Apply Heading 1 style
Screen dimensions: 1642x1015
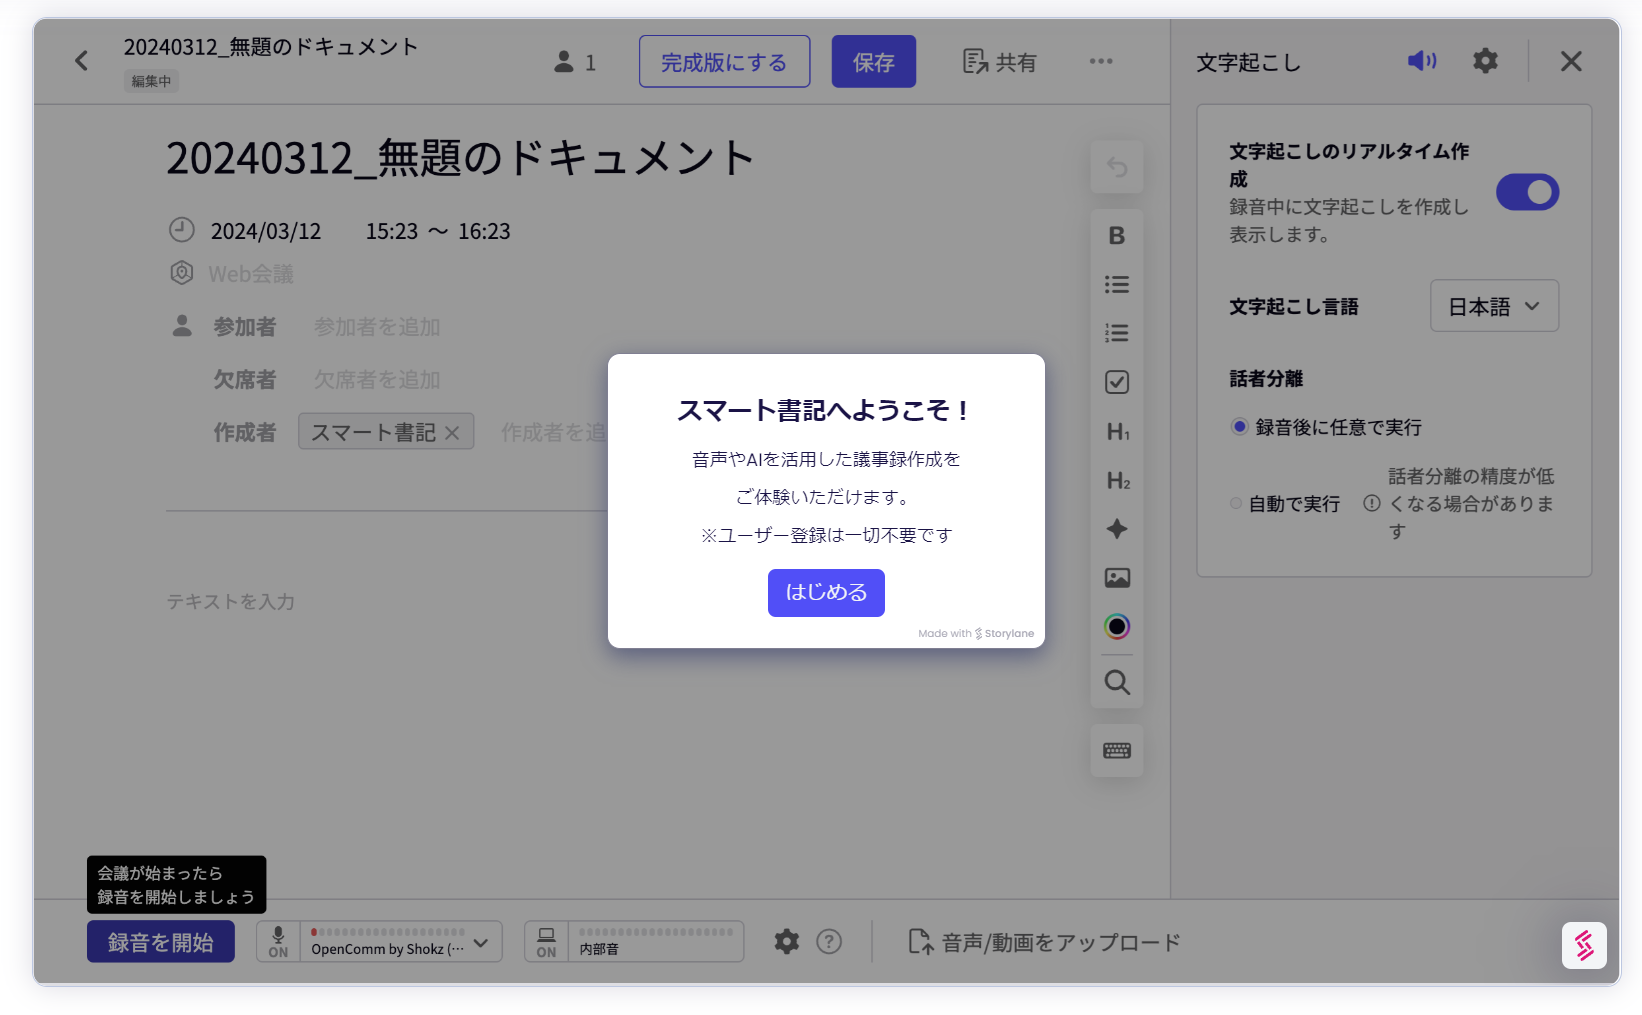(1117, 432)
